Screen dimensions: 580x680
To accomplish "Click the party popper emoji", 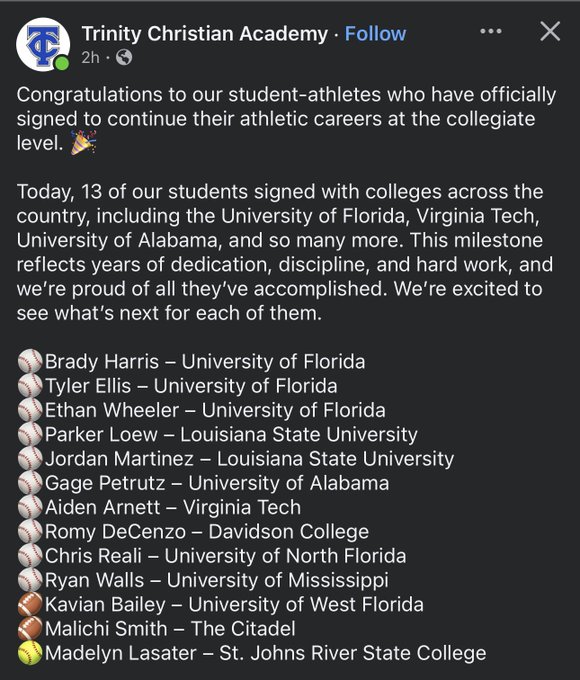I will (83, 142).
